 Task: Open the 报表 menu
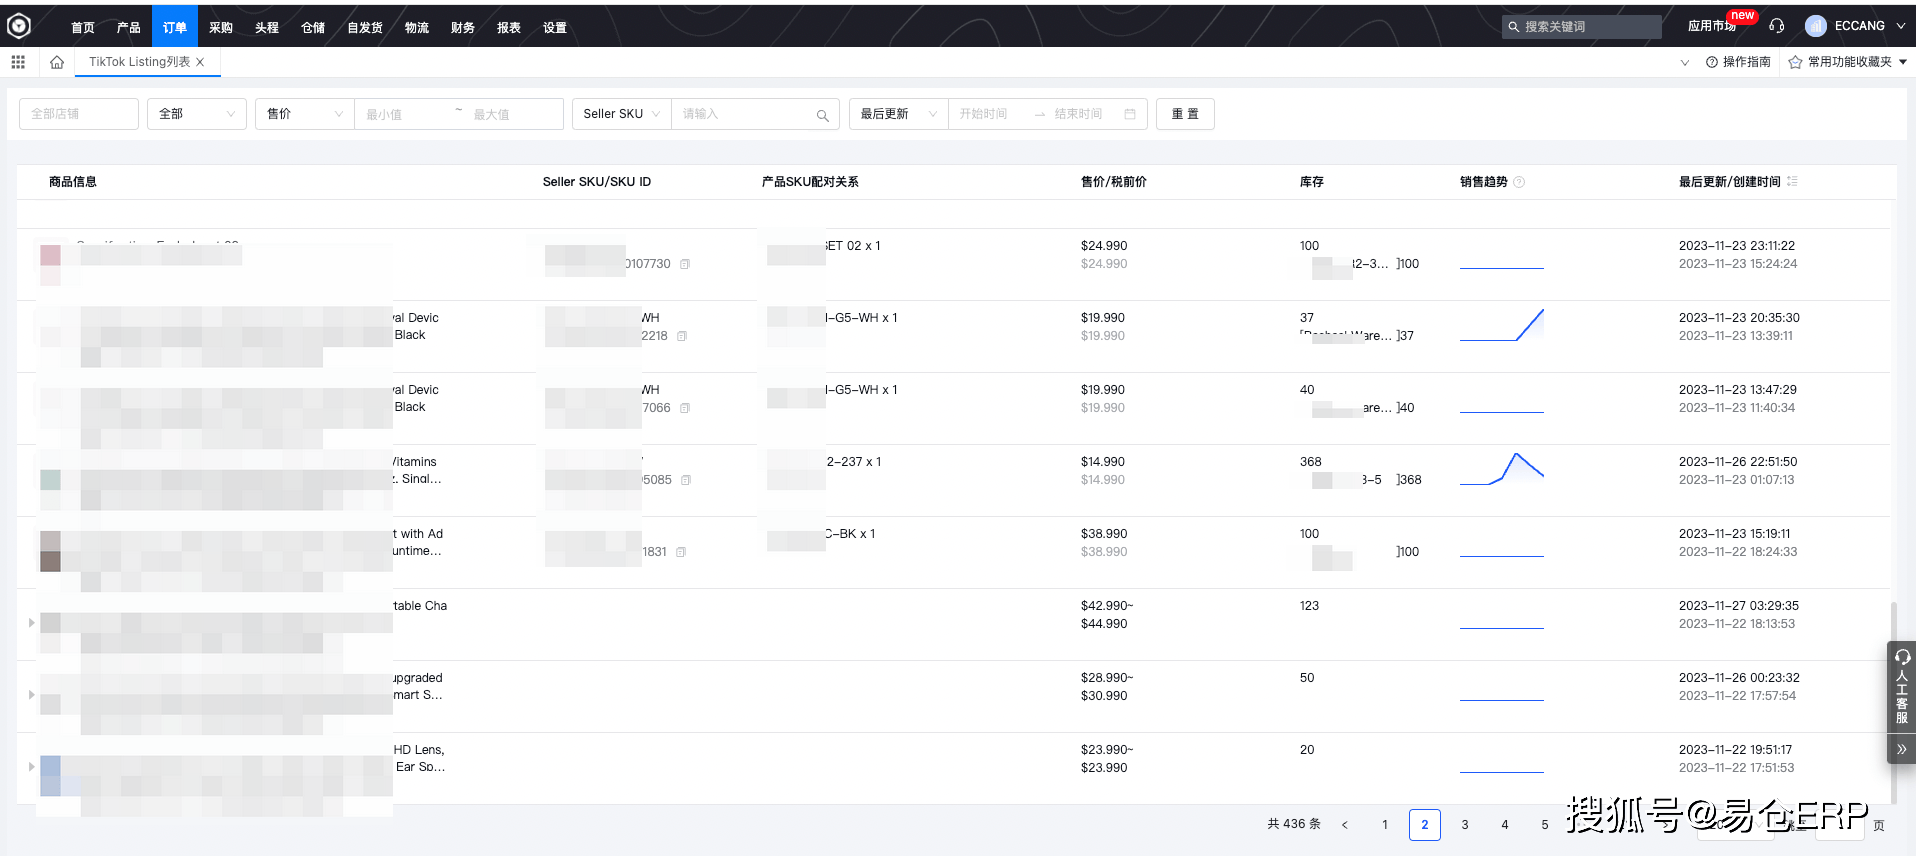coord(509,27)
